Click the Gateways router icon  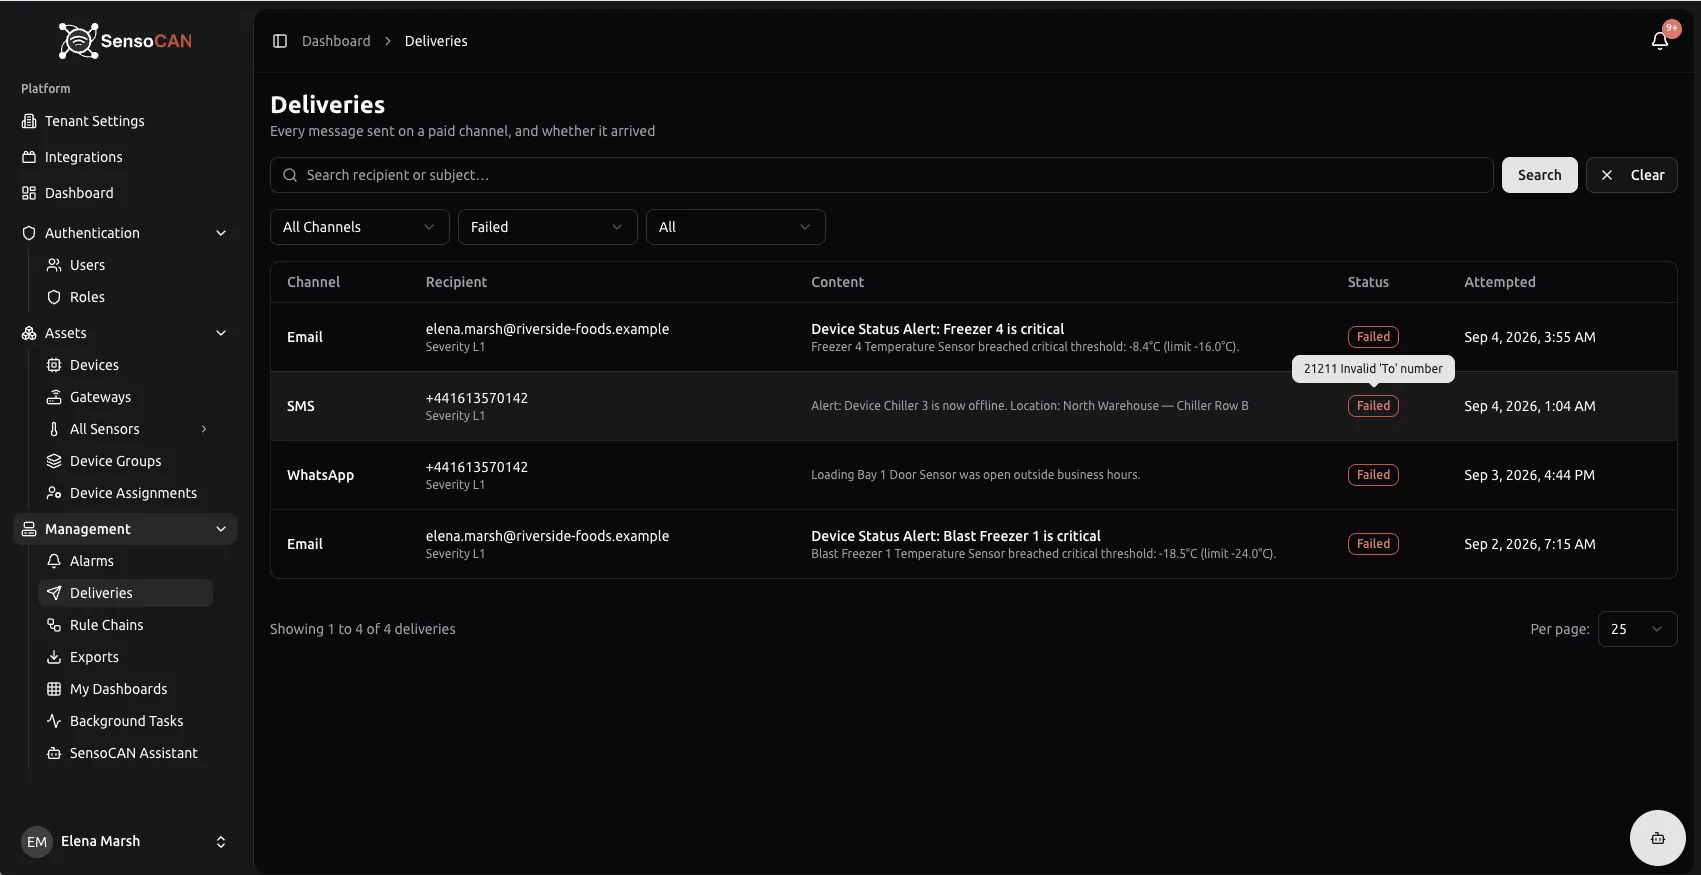(x=54, y=397)
